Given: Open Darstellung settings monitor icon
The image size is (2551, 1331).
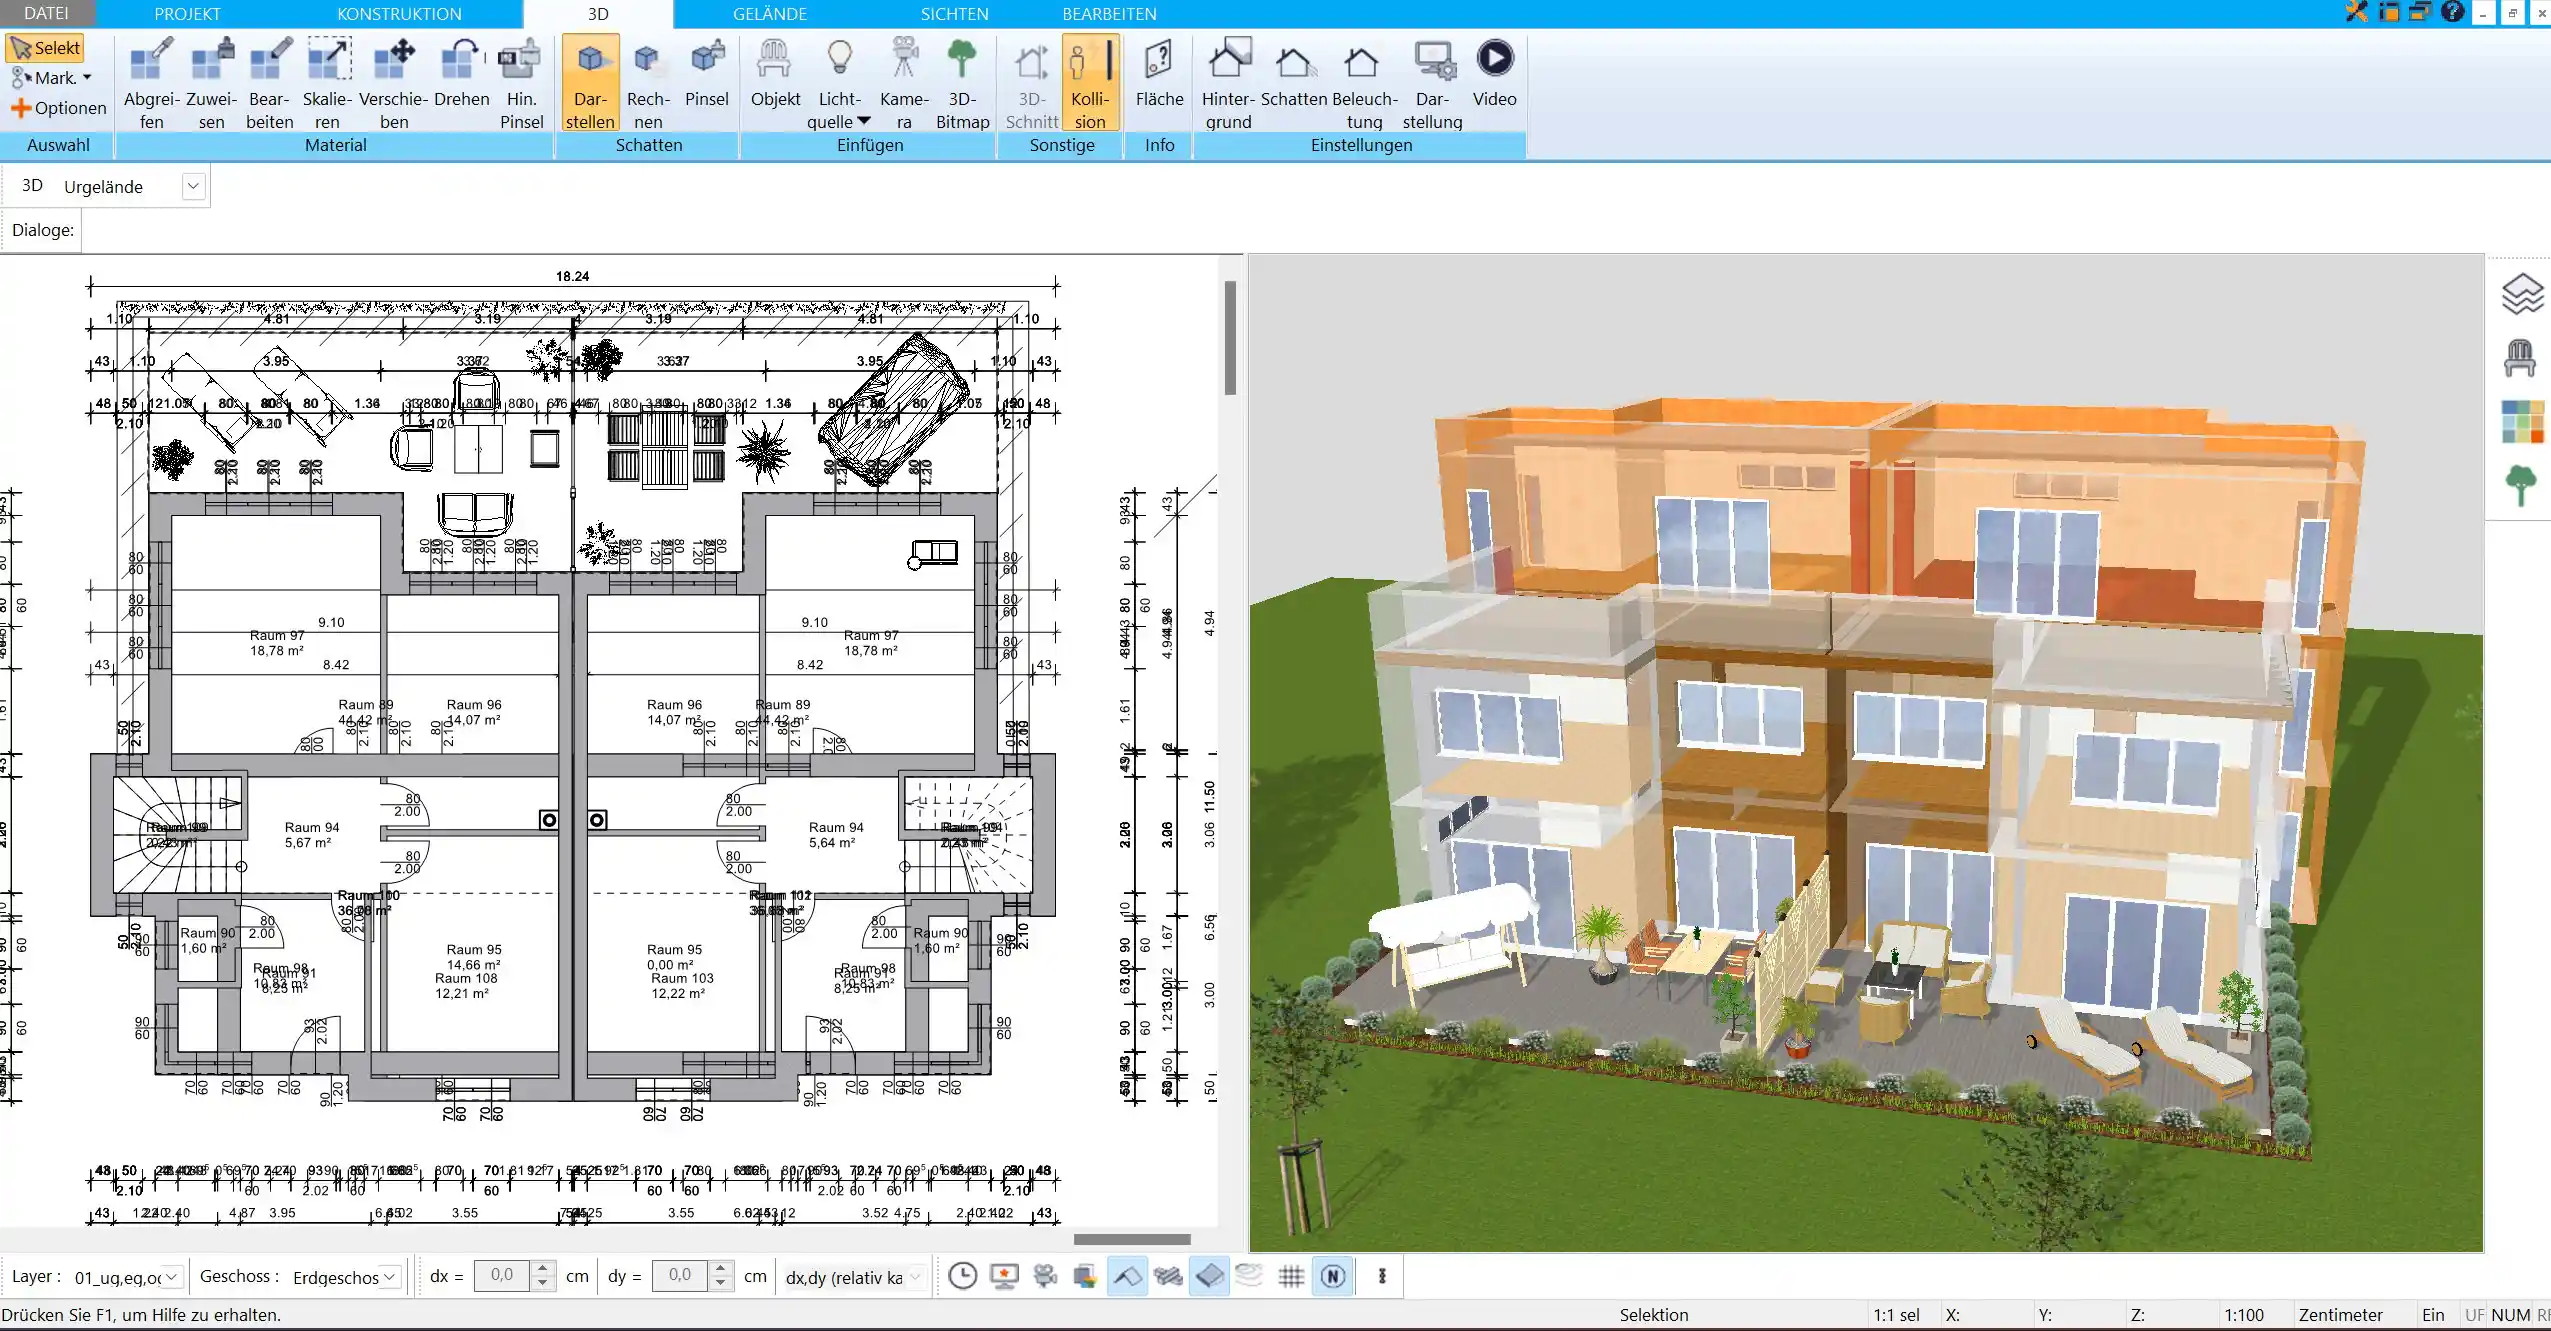Looking at the screenshot, I should click(1432, 83).
